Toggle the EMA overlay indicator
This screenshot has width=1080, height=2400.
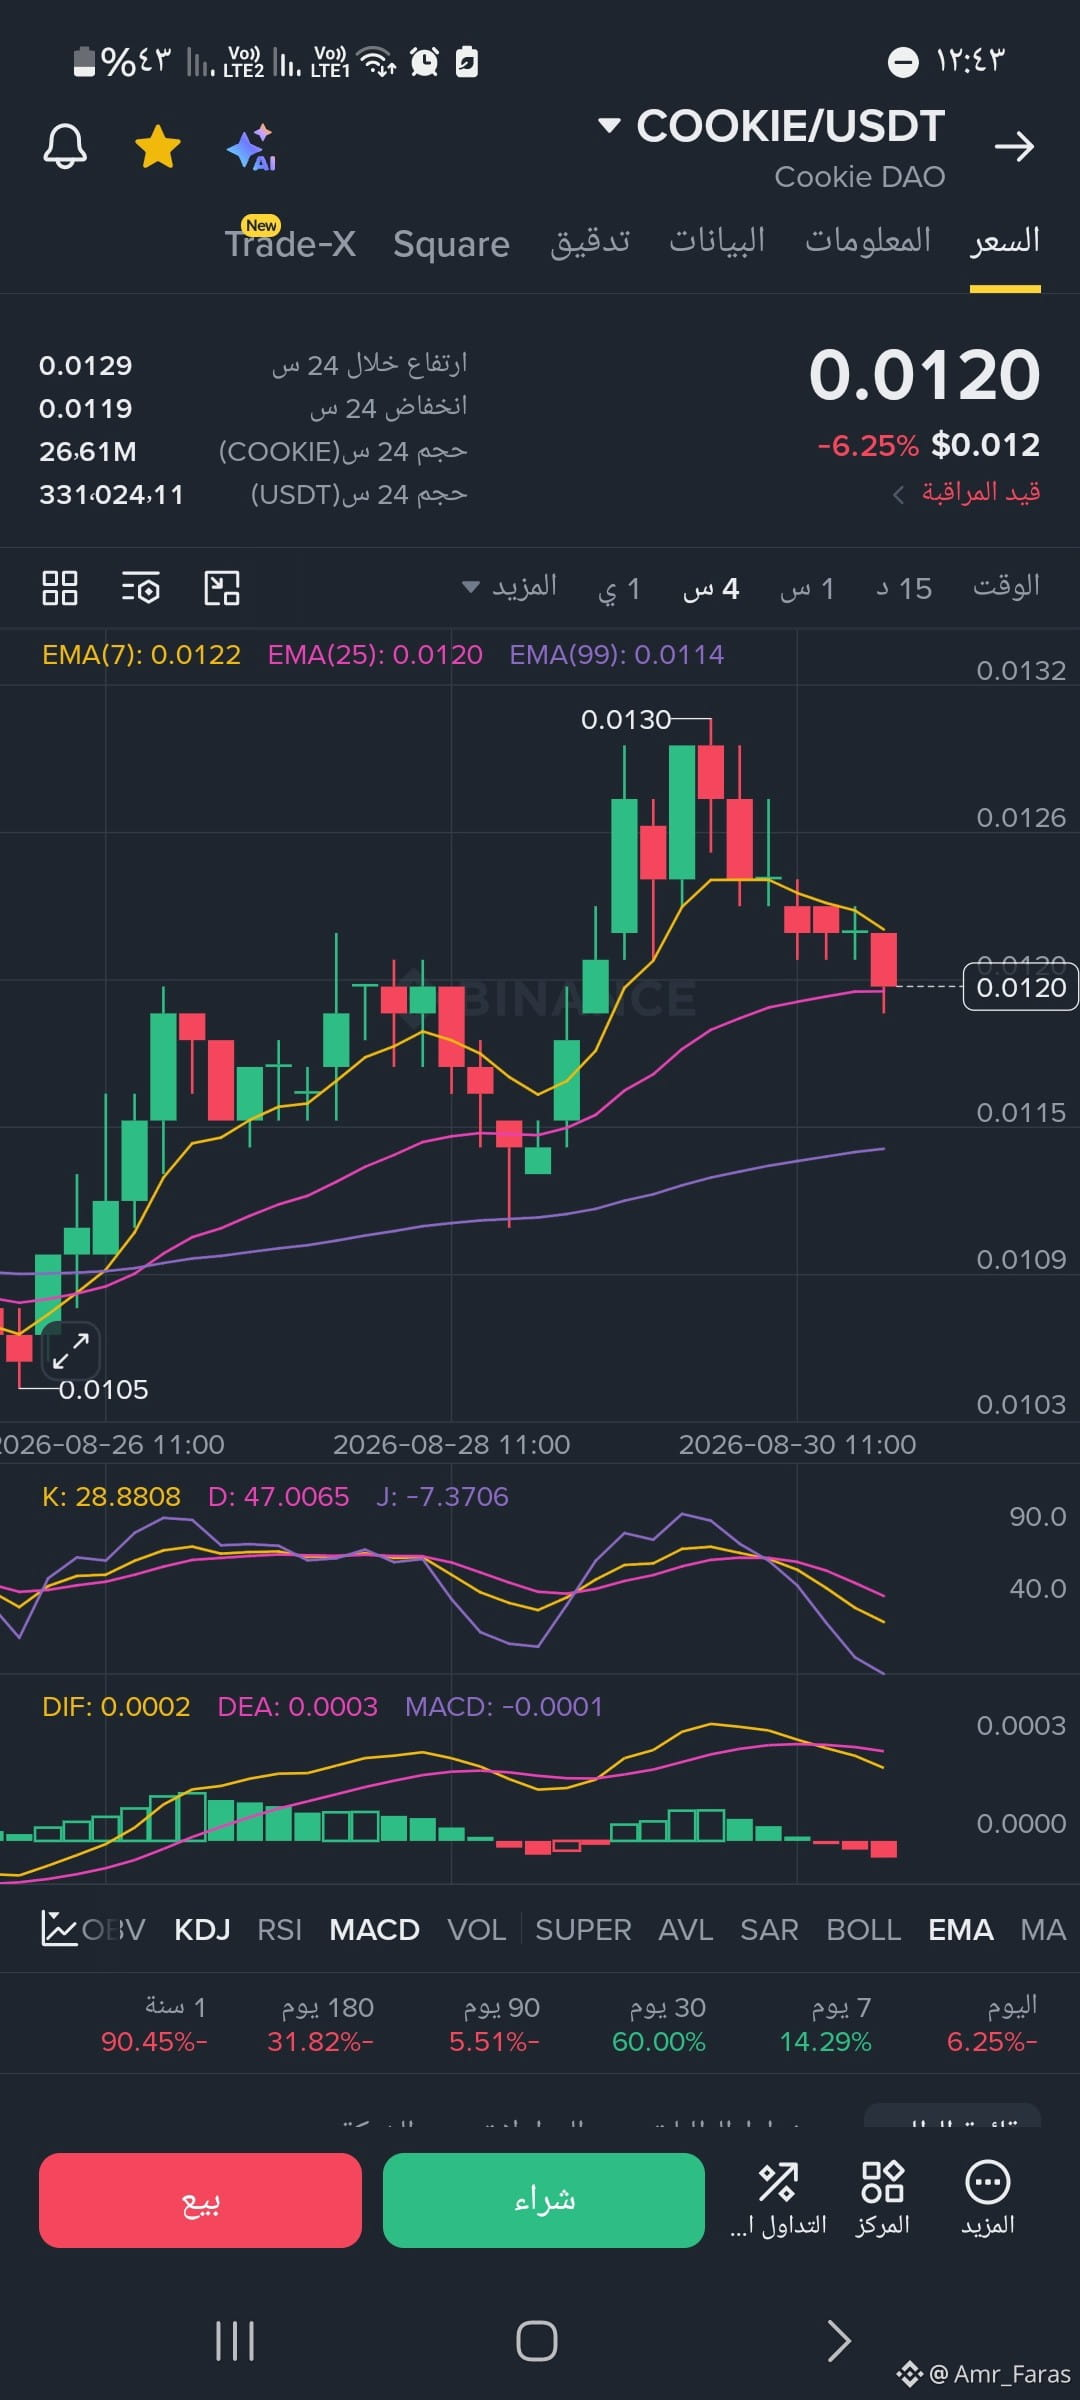tap(961, 1929)
